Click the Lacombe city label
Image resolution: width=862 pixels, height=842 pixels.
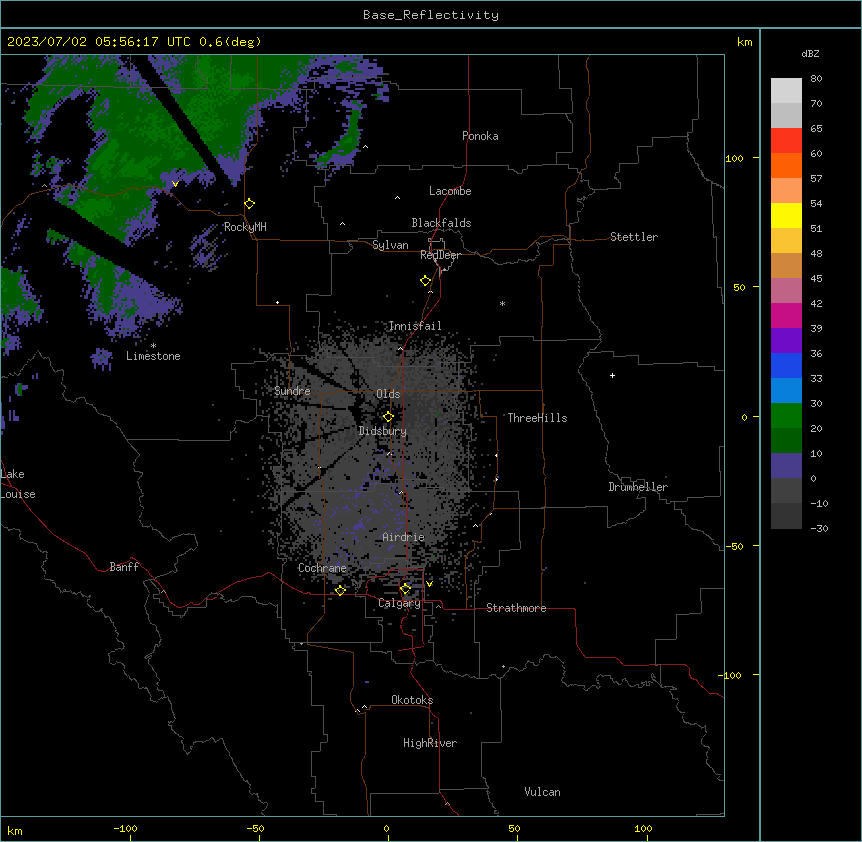(450, 191)
